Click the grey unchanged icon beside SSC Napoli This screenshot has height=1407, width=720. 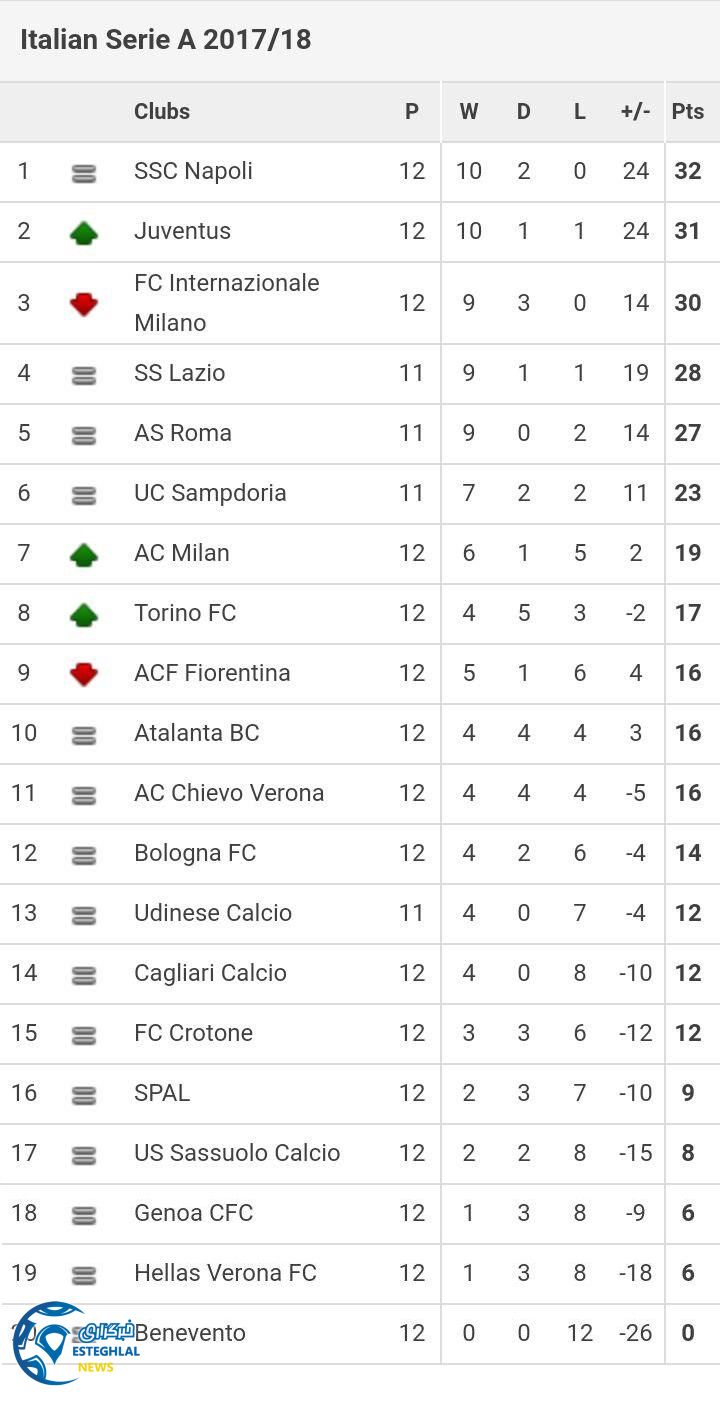click(84, 174)
